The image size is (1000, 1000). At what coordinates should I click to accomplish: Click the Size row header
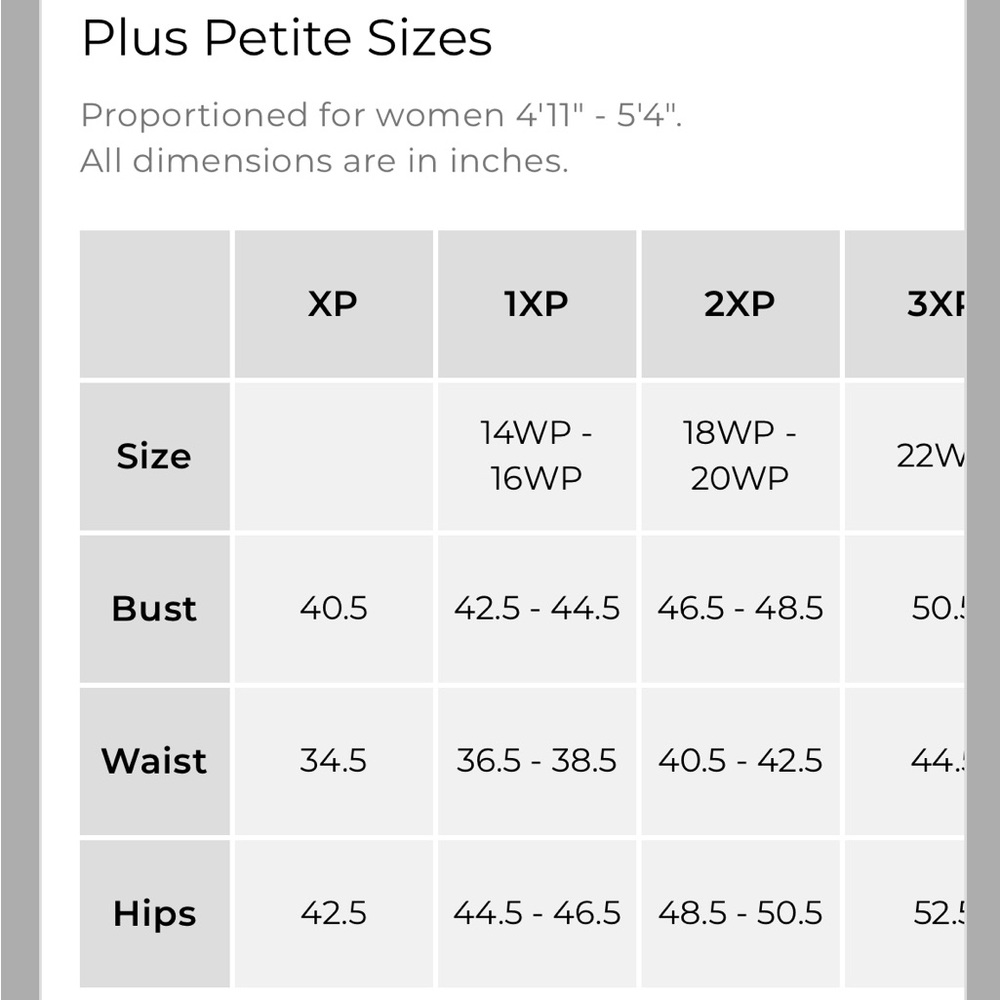point(154,456)
